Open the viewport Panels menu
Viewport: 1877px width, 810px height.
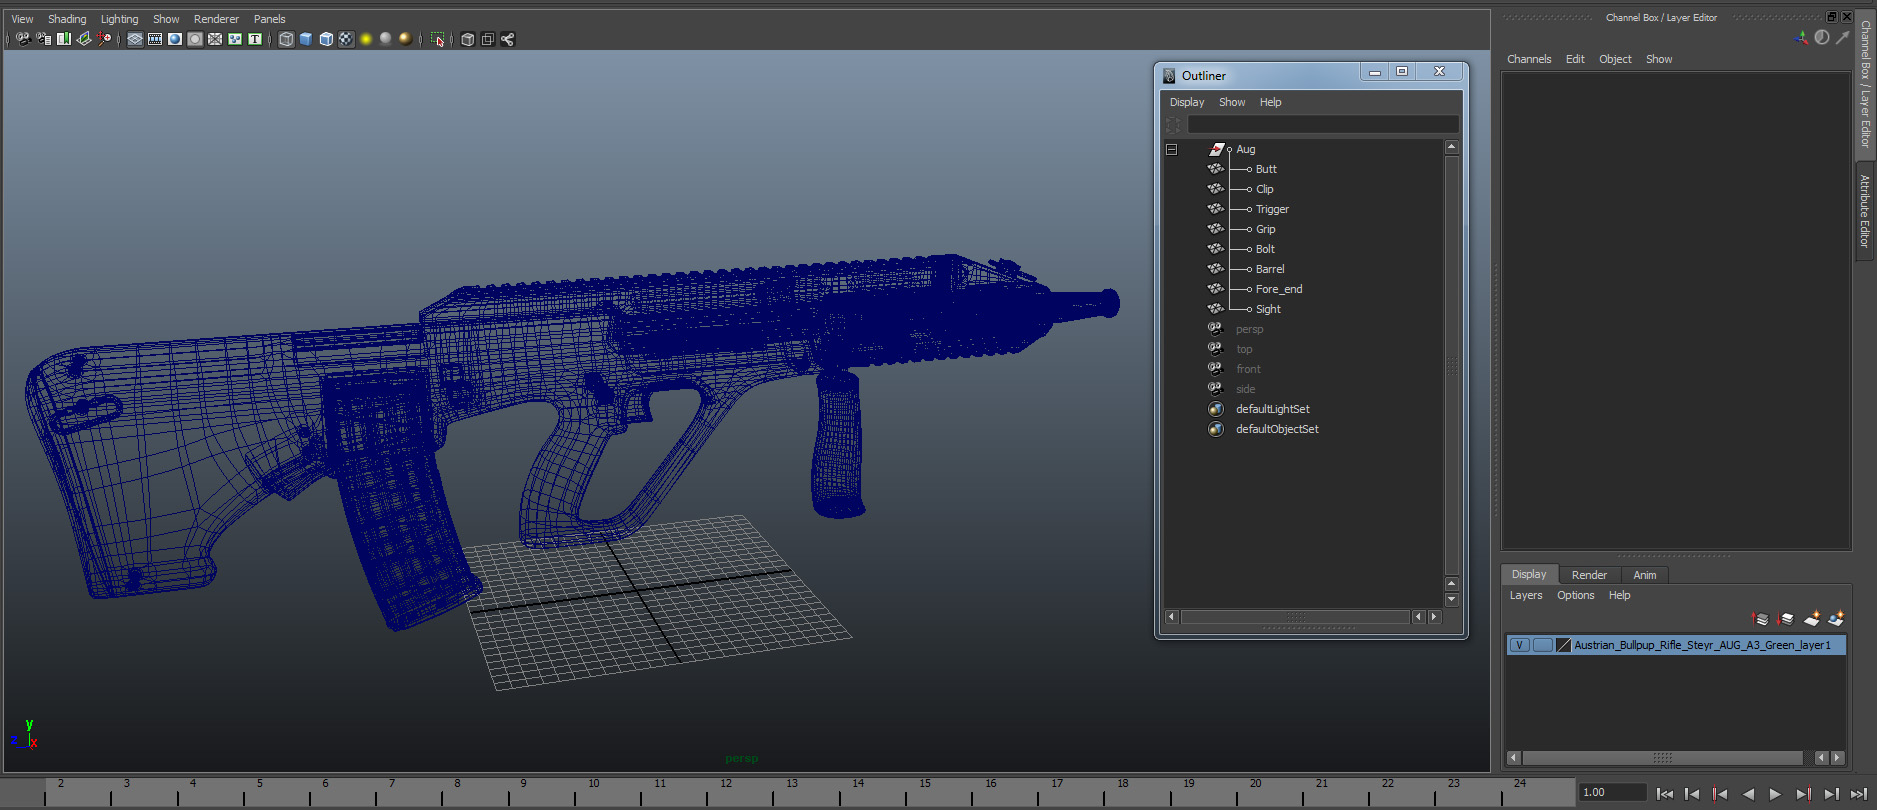tap(269, 19)
